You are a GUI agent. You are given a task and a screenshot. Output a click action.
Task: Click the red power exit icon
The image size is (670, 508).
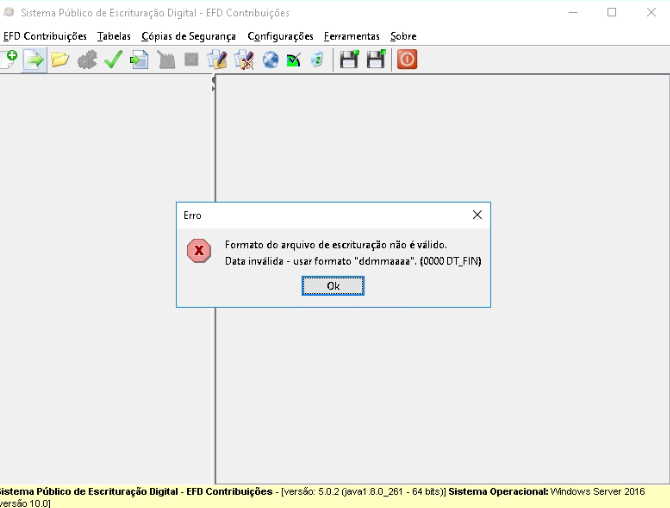(x=407, y=59)
